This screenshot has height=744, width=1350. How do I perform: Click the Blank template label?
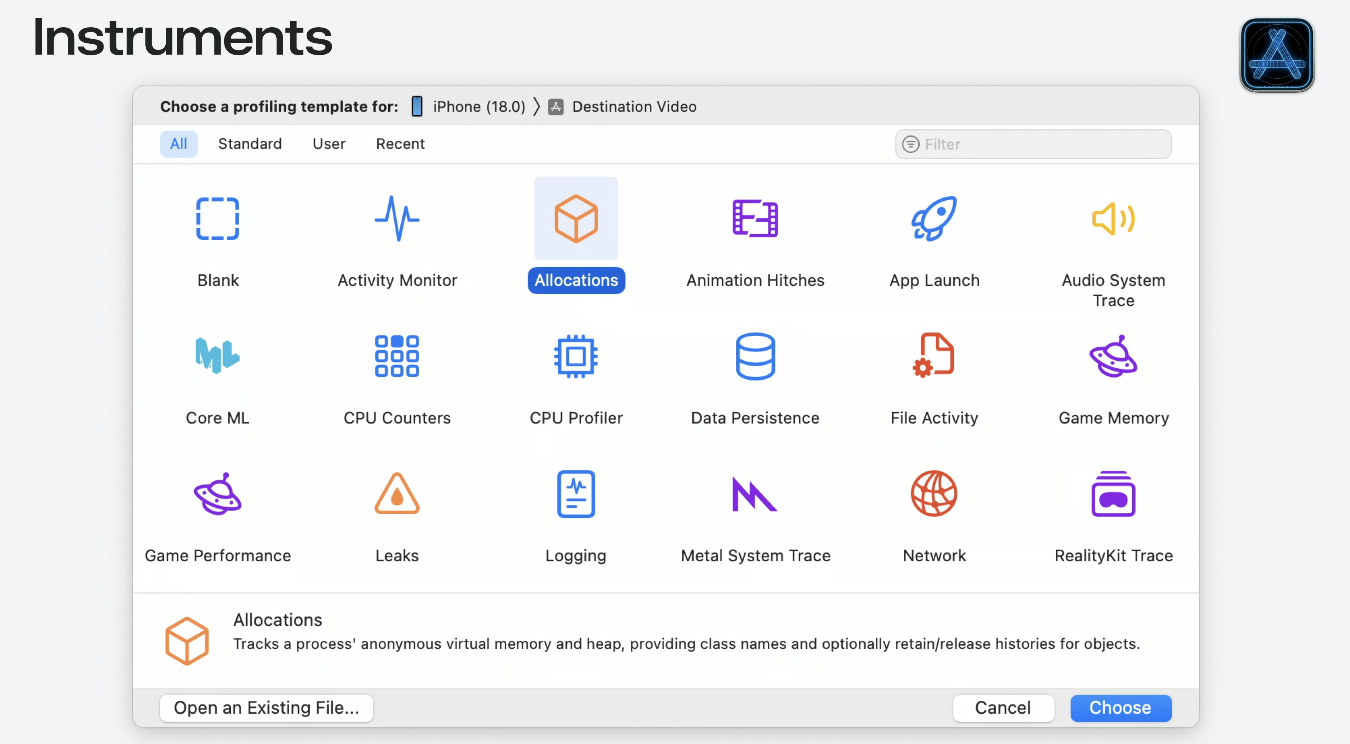tap(218, 281)
